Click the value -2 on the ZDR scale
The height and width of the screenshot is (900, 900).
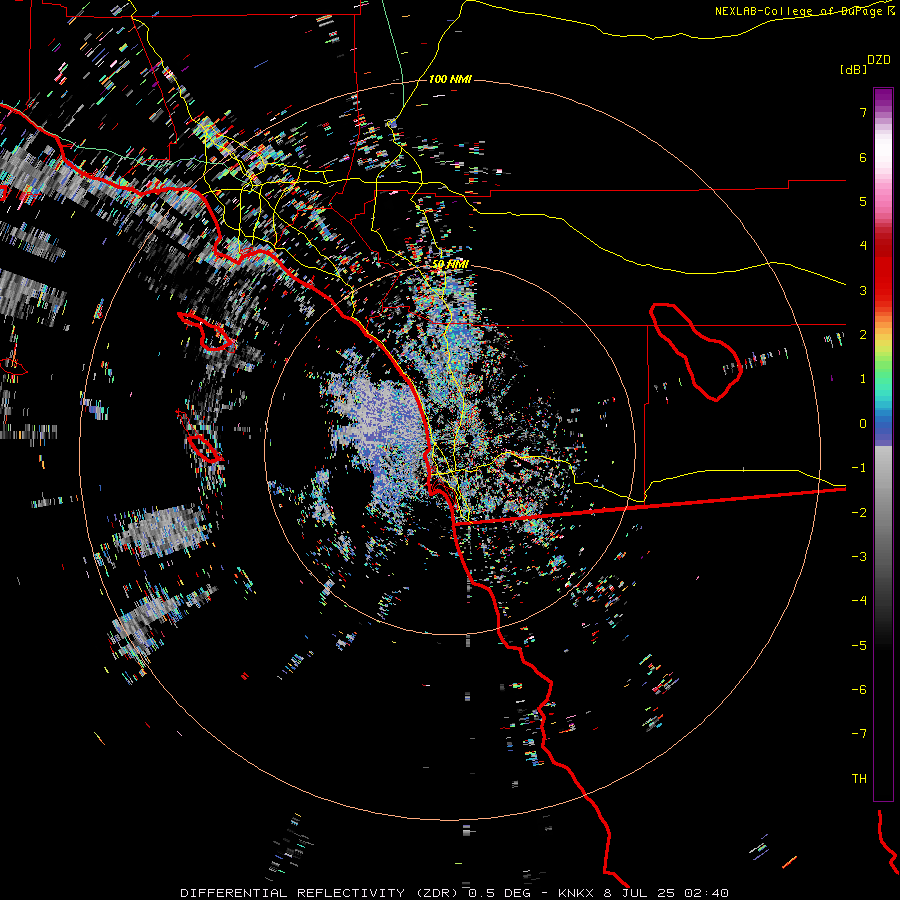(859, 513)
